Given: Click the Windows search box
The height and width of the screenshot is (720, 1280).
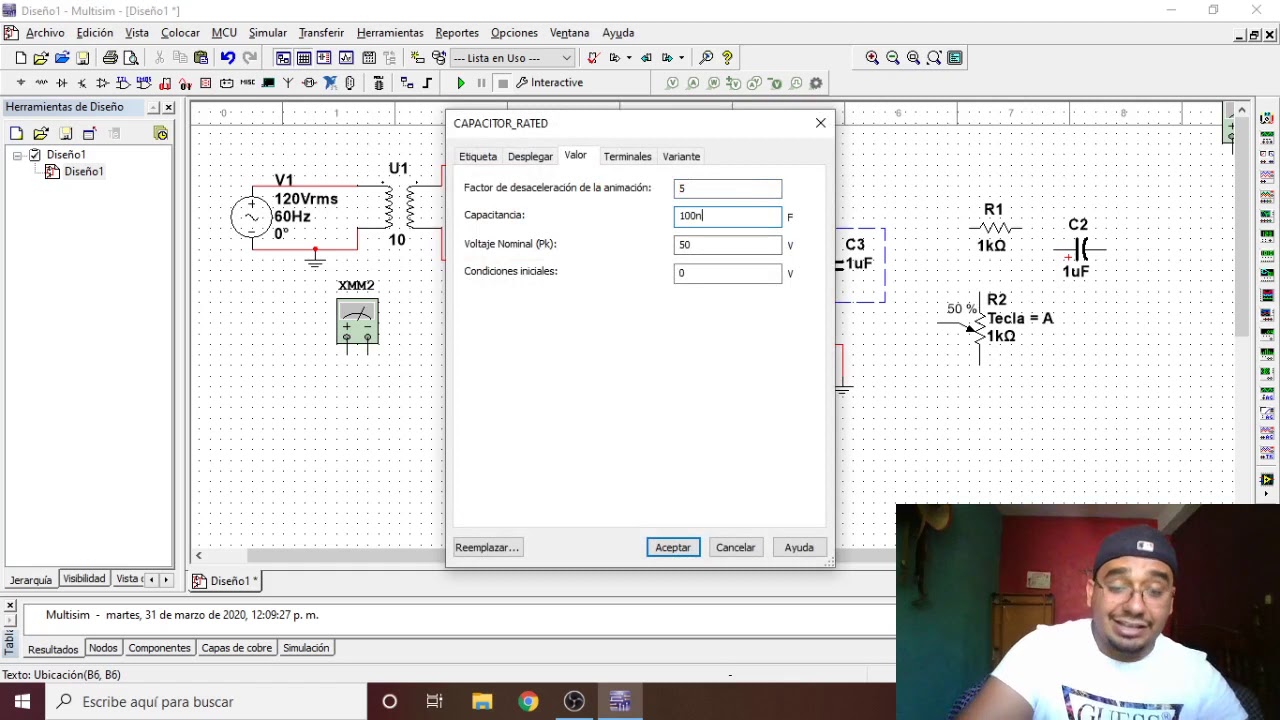Looking at the screenshot, I should (205, 702).
